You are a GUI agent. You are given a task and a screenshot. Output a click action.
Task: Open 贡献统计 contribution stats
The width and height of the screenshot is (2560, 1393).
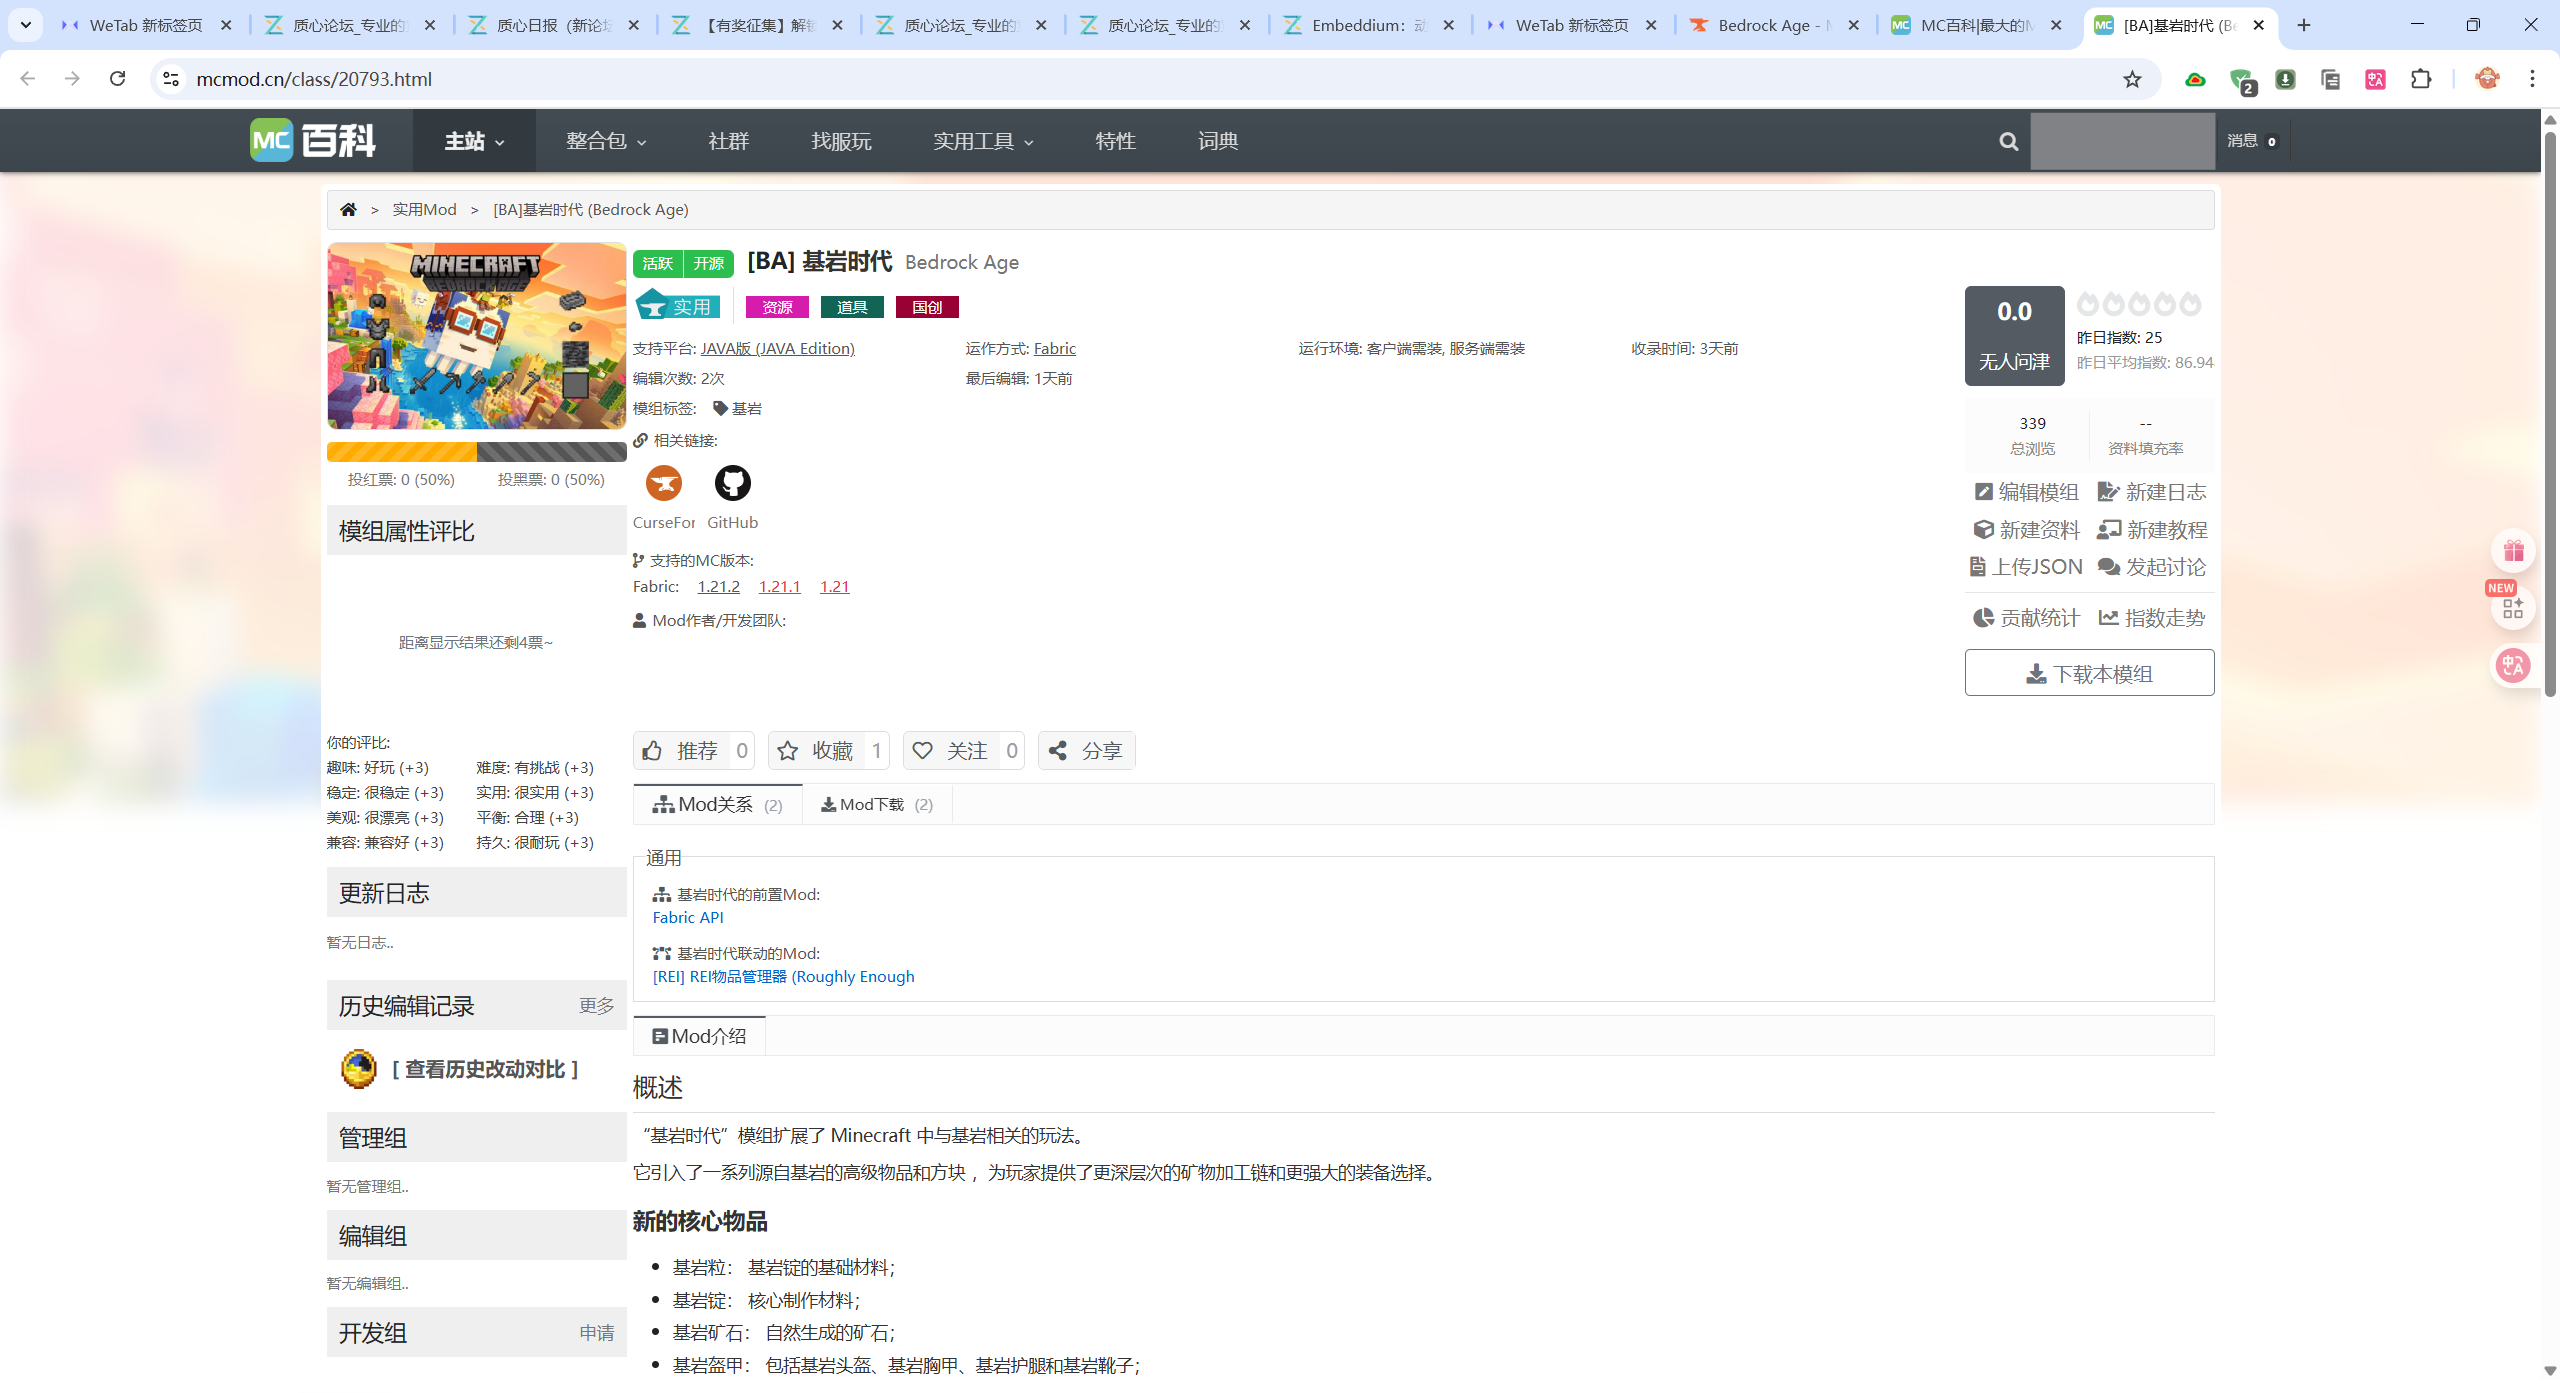click(x=2026, y=618)
